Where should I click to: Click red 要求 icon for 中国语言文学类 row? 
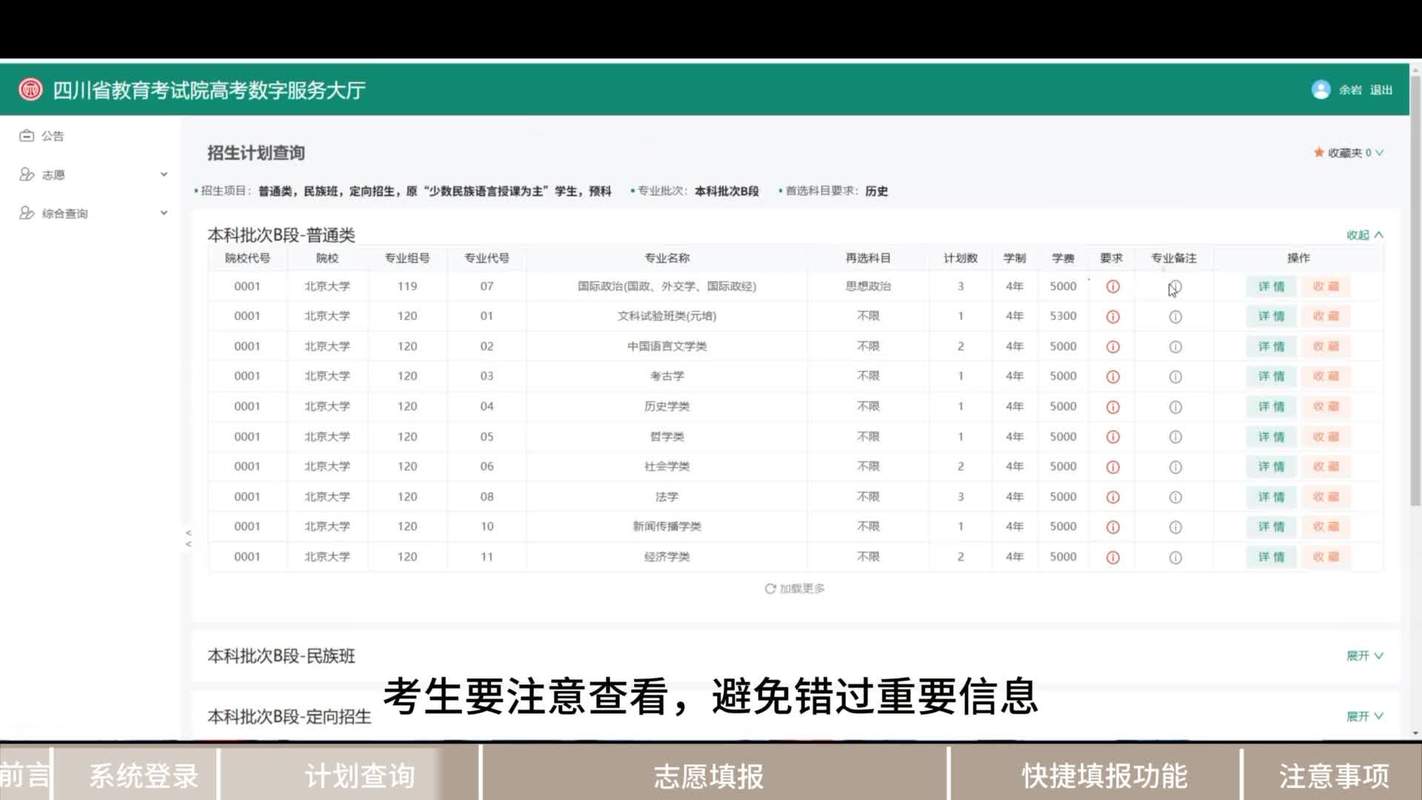[x=1112, y=347]
